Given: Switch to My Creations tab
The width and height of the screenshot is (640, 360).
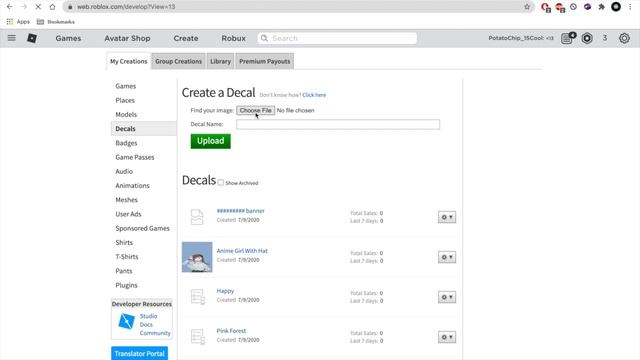Looking at the screenshot, I should [129, 61].
